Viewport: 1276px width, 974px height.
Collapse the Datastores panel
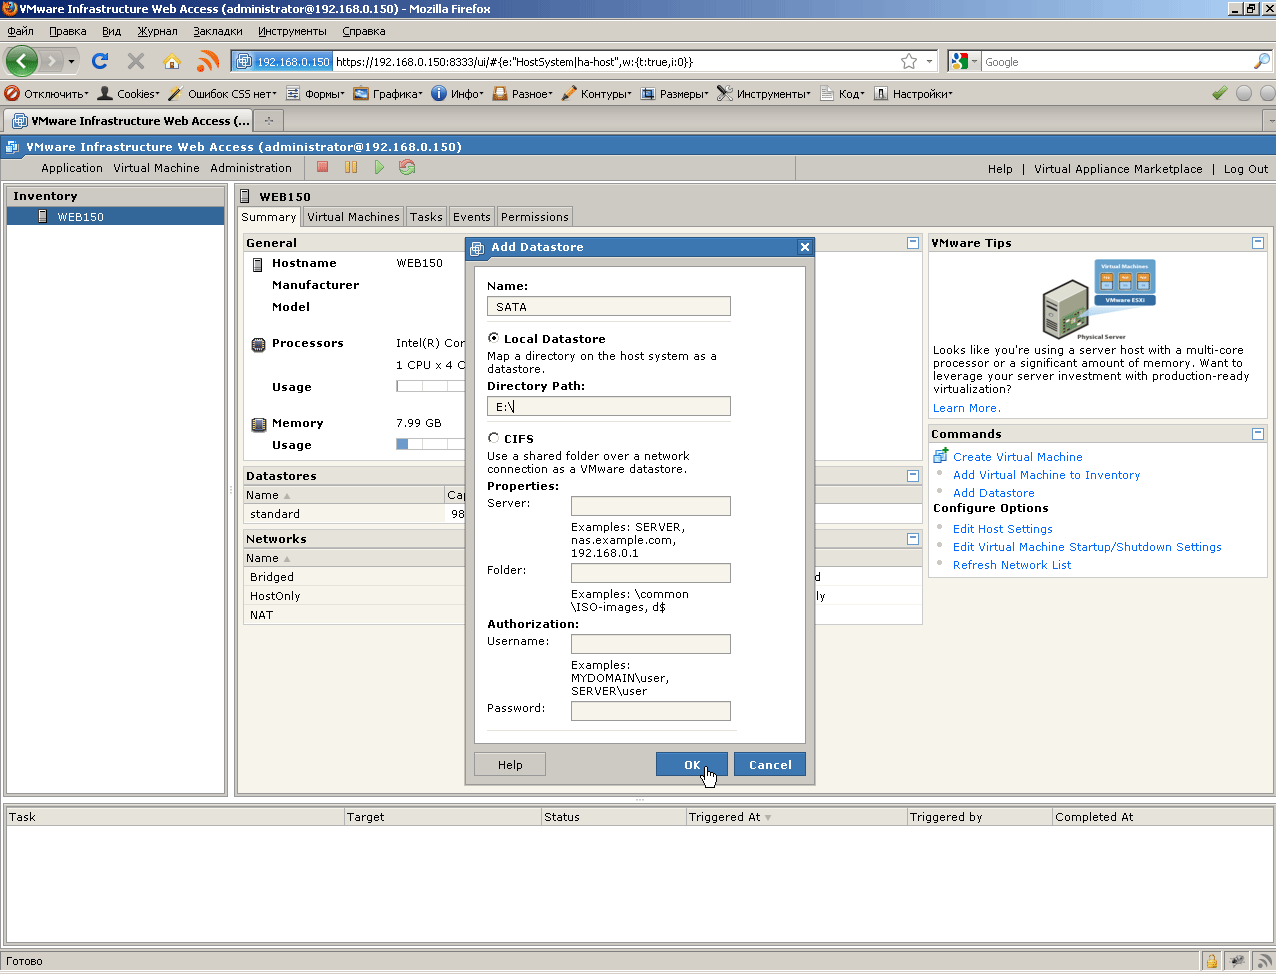pos(913,476)
